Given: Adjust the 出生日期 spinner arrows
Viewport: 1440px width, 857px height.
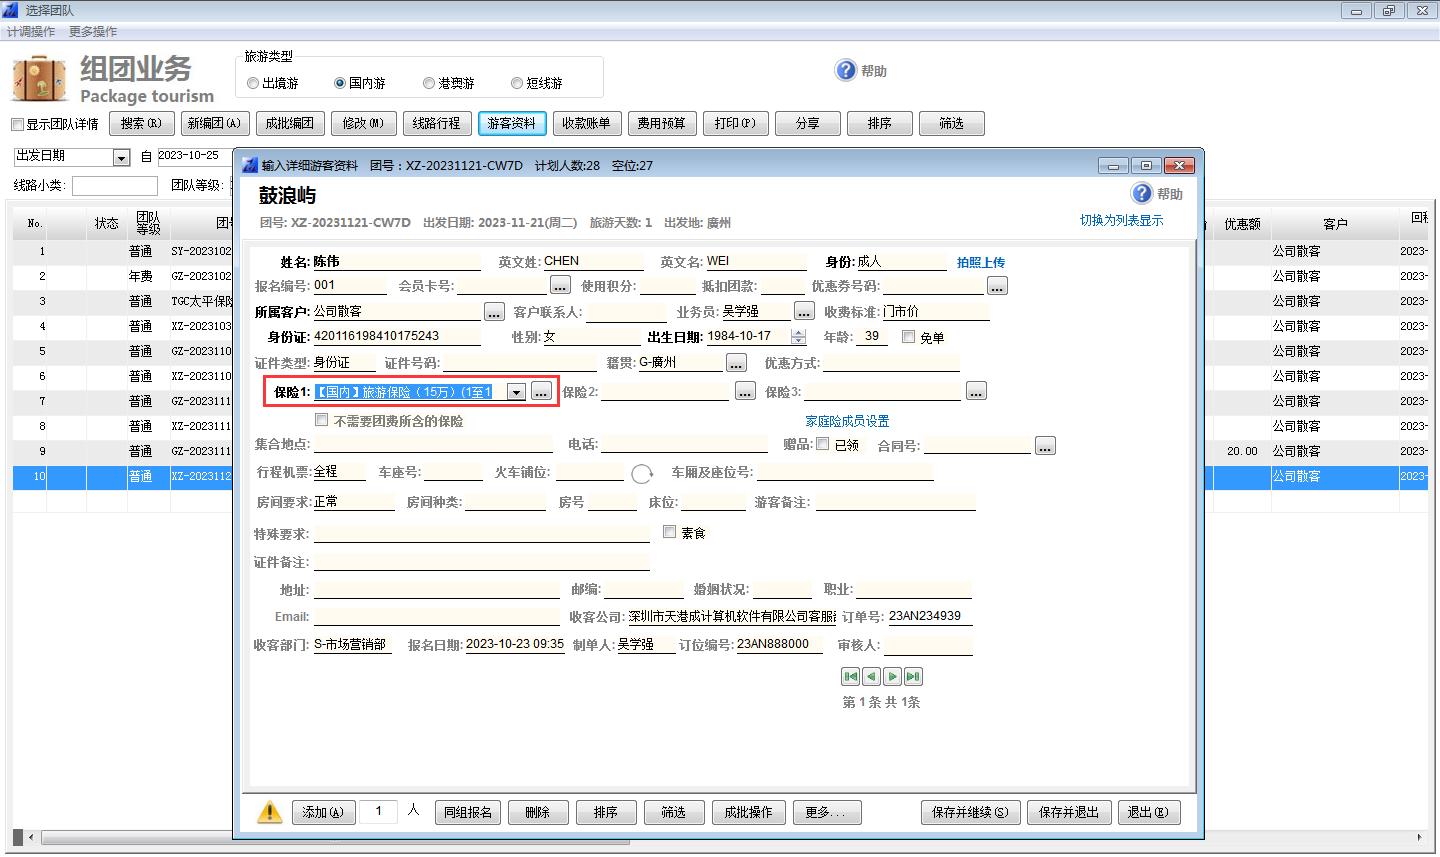Looking at the screenshot, I should coord(798,337).
